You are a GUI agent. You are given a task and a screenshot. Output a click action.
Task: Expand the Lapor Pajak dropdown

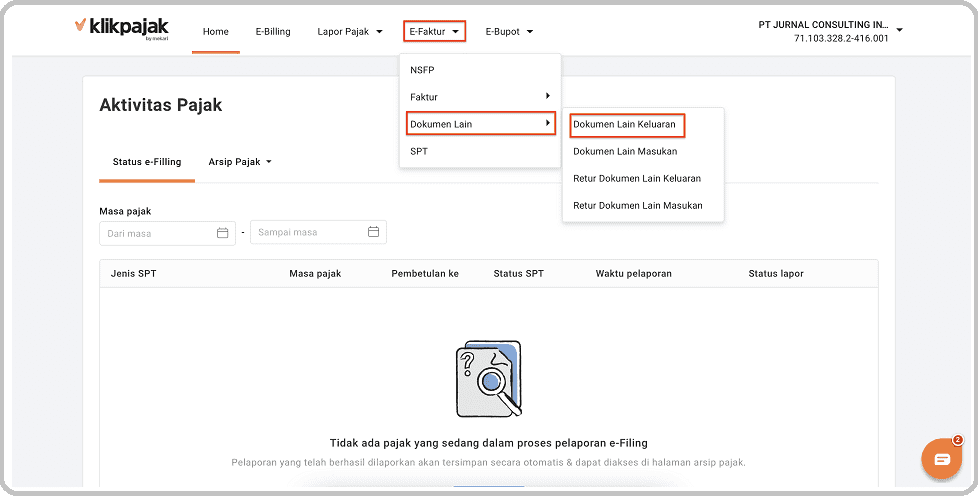tap(350, 32)
